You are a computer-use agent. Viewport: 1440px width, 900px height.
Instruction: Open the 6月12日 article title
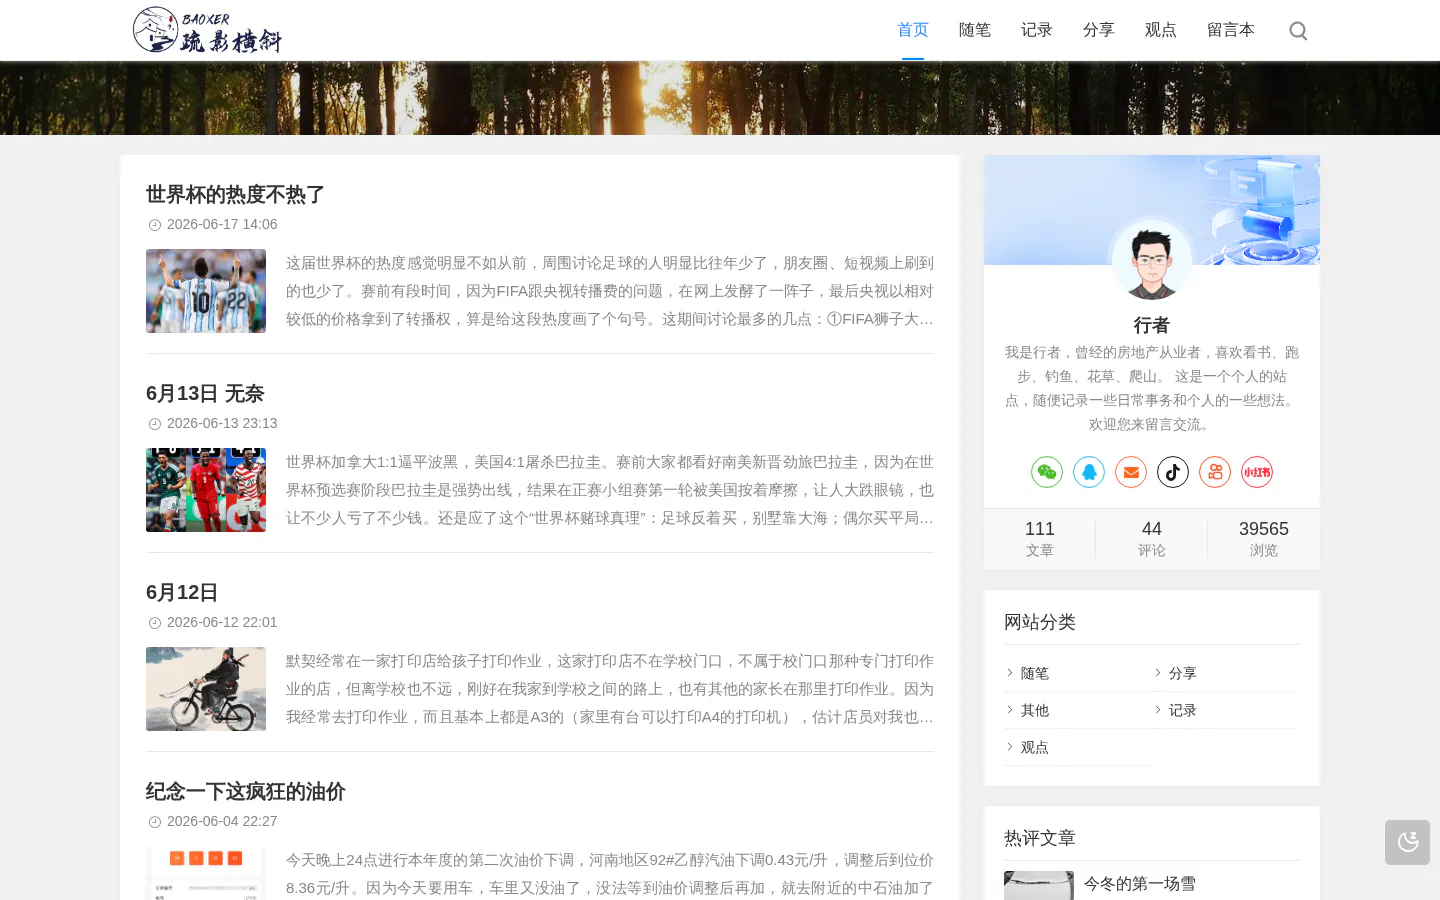(182, 592)
